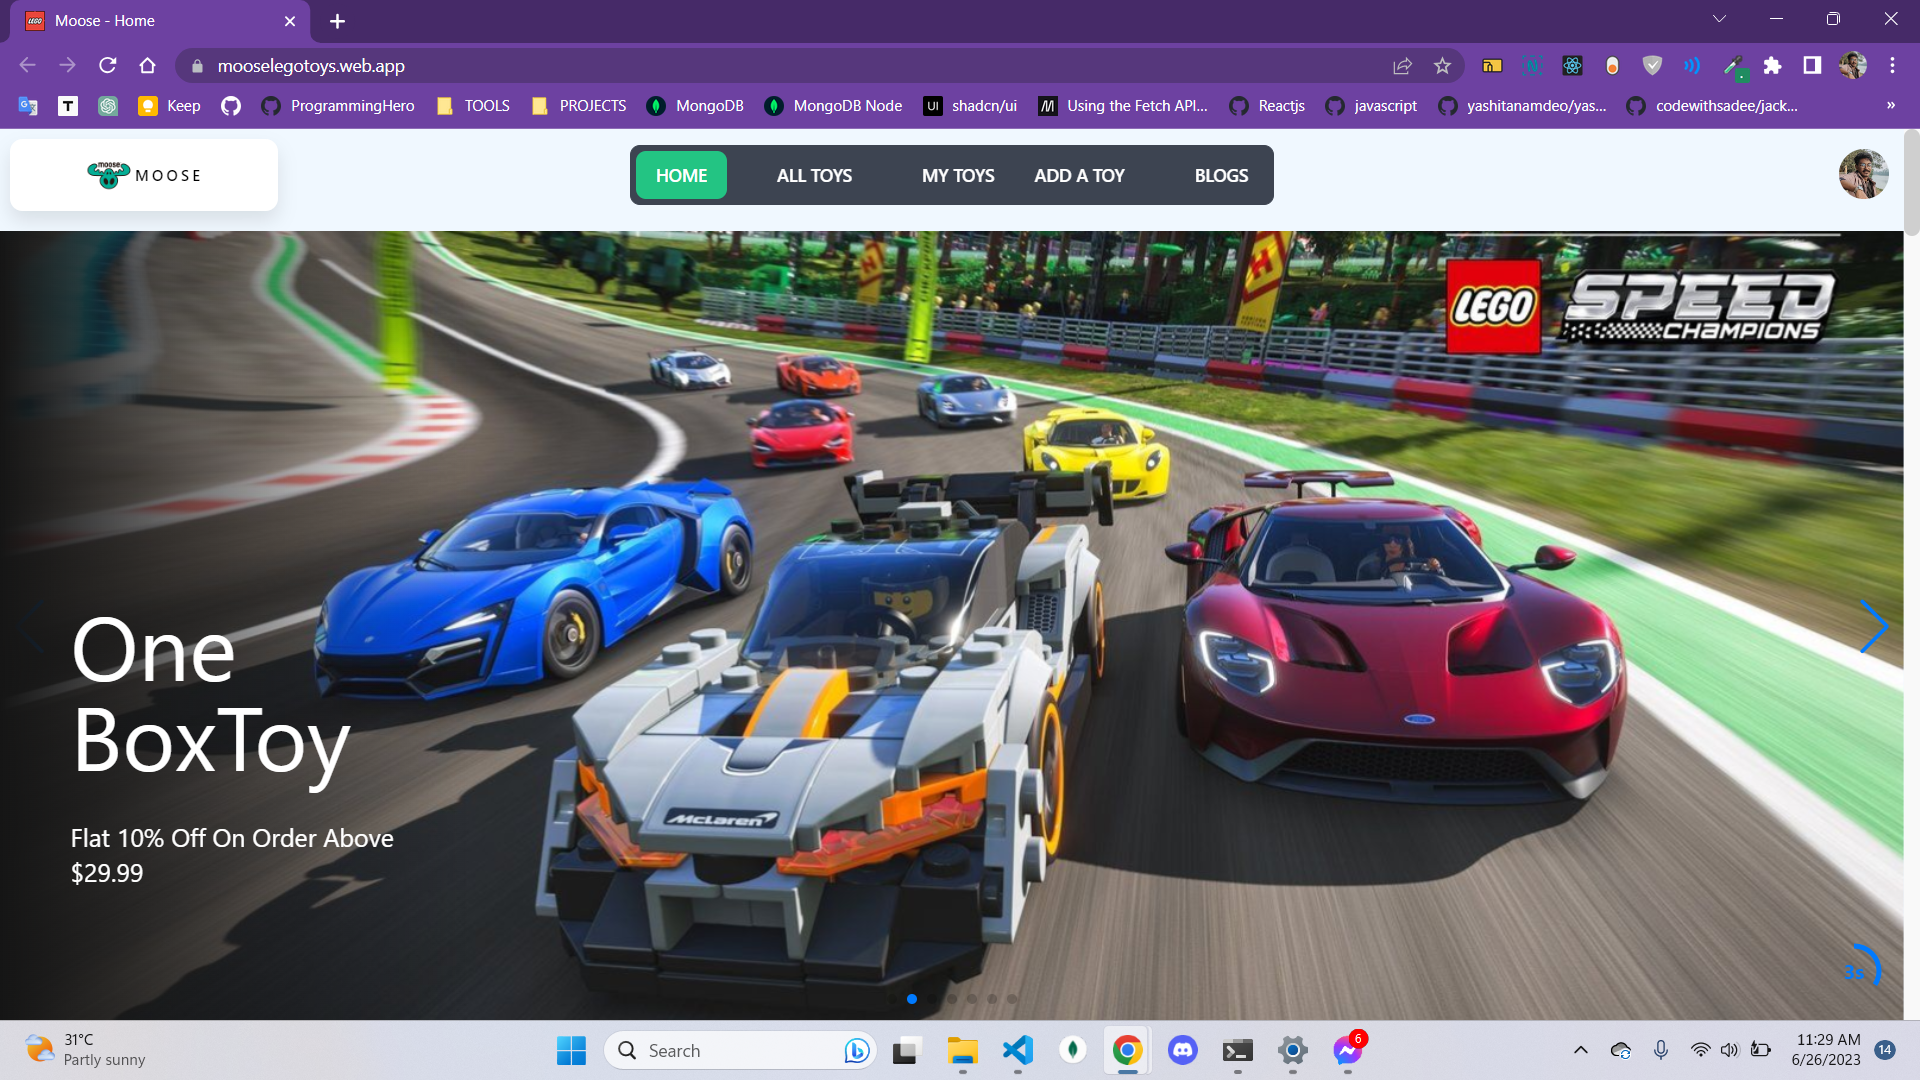Open the notification center badge
The height and width of the screenshot is (1080, 1920).
[1885, 1050]
